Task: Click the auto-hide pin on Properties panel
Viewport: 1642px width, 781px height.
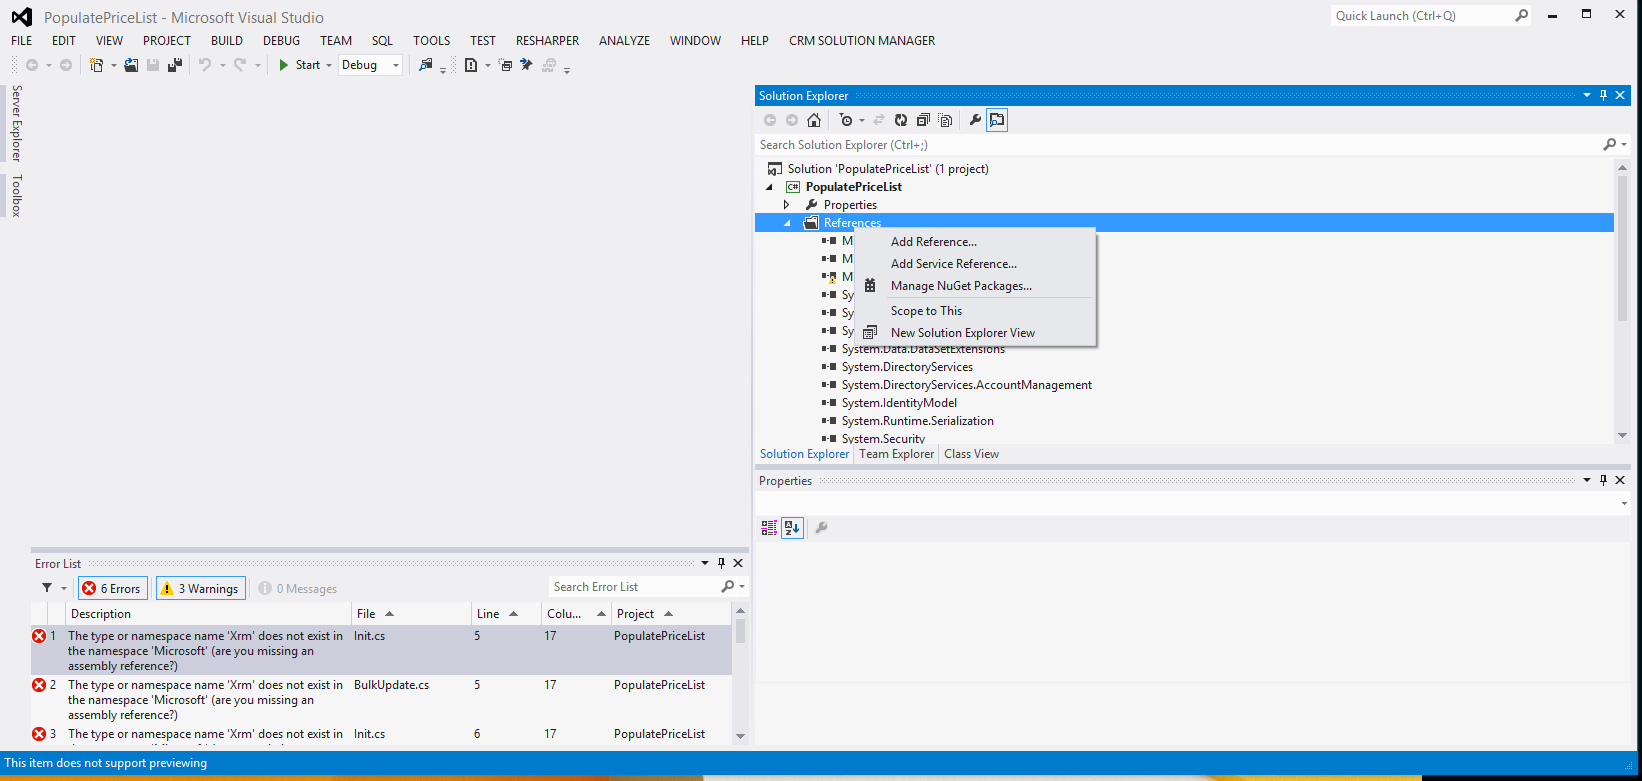Action: click(1603, 480)
